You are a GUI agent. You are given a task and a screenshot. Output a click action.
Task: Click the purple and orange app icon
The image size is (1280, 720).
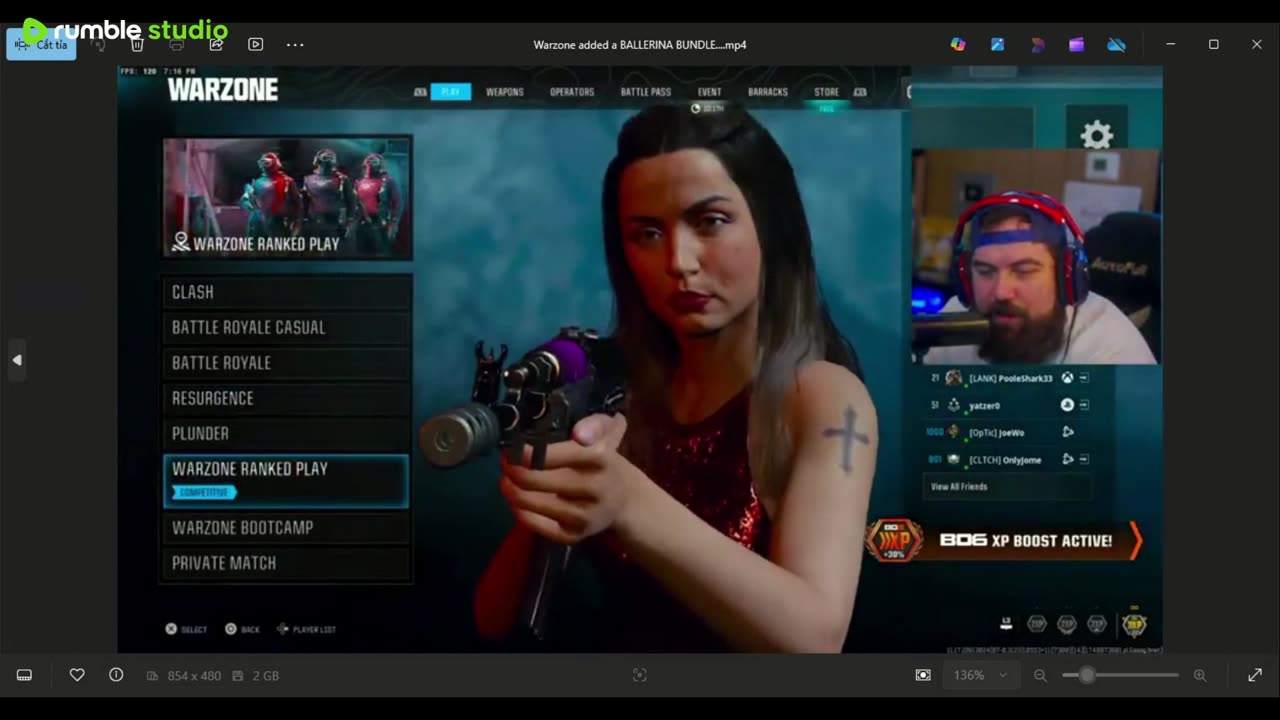[x=1037, y=45]
